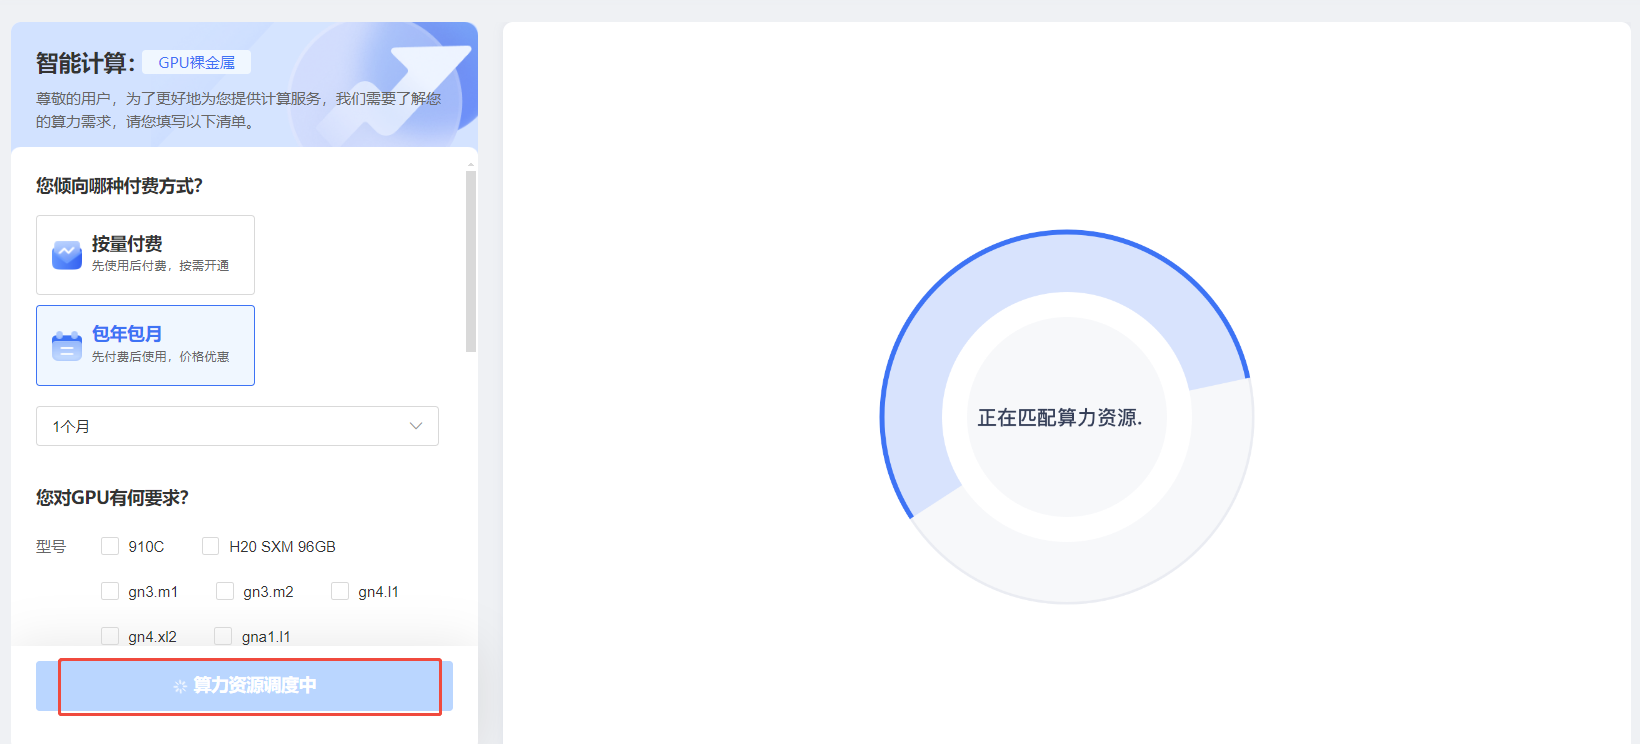Open the 1个月 duration dropdown
The height and width of the screenshot is (744, 1640).
click(x=237, y=426)
